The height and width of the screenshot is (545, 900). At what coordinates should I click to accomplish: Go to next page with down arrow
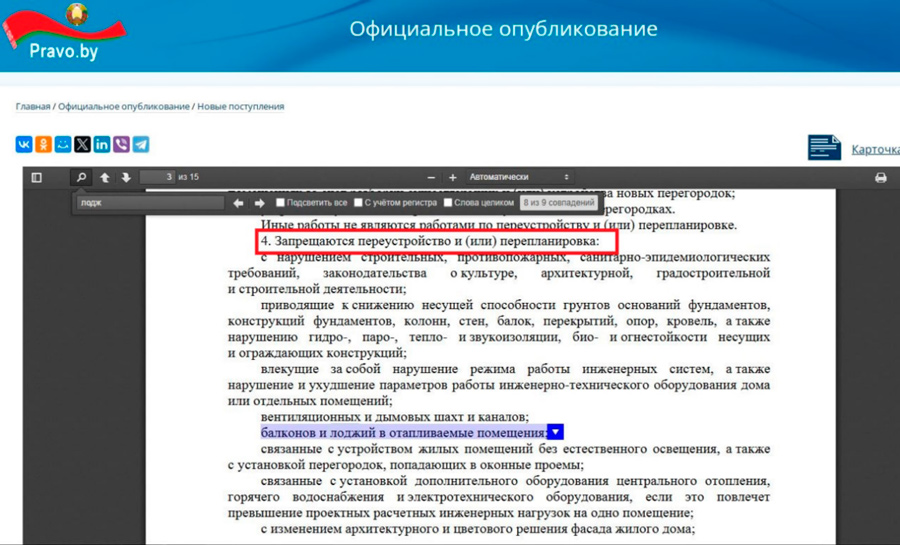[126, 177]
